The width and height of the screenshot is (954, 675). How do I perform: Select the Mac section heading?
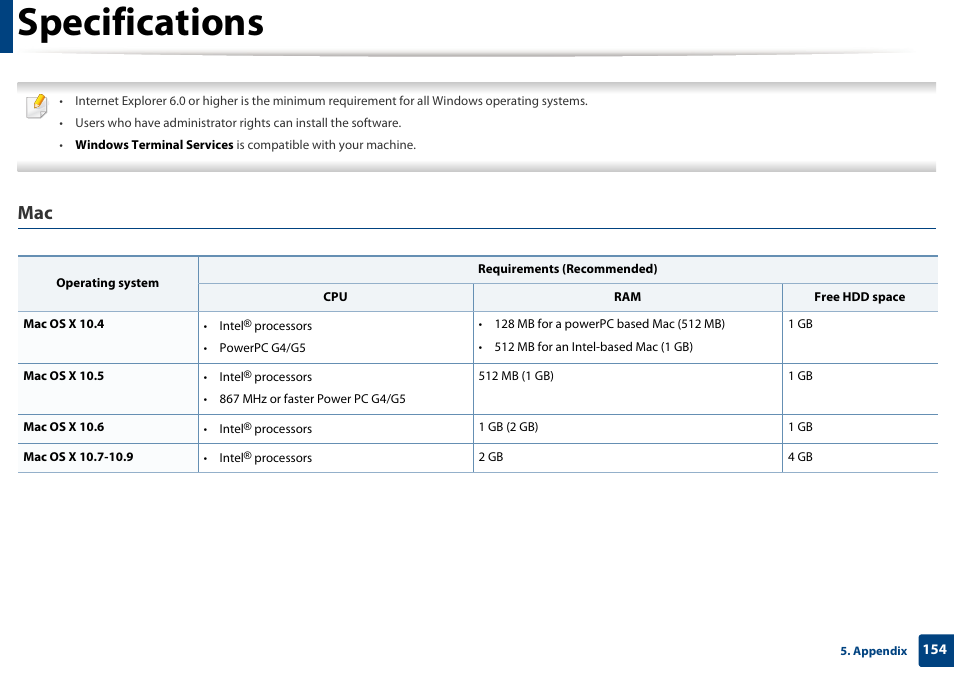(x=35, y=213)
